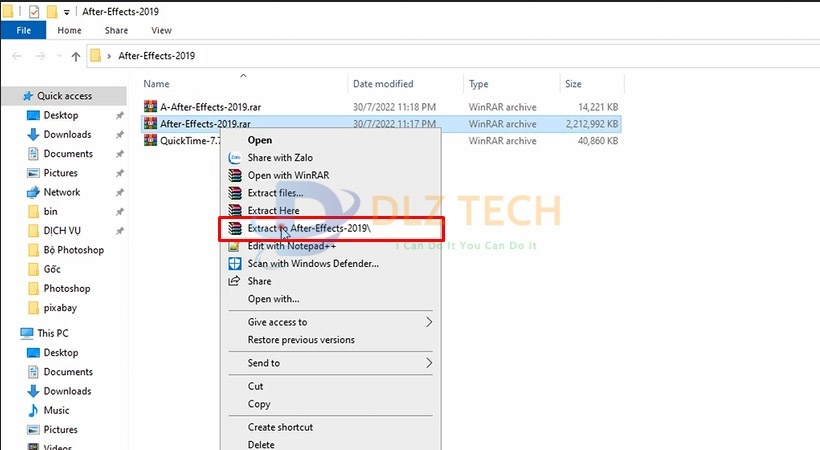The width and height of the screenshot is (820, 450).
Task: Select the 40,860 KB size cell
Action: [598, 141]
